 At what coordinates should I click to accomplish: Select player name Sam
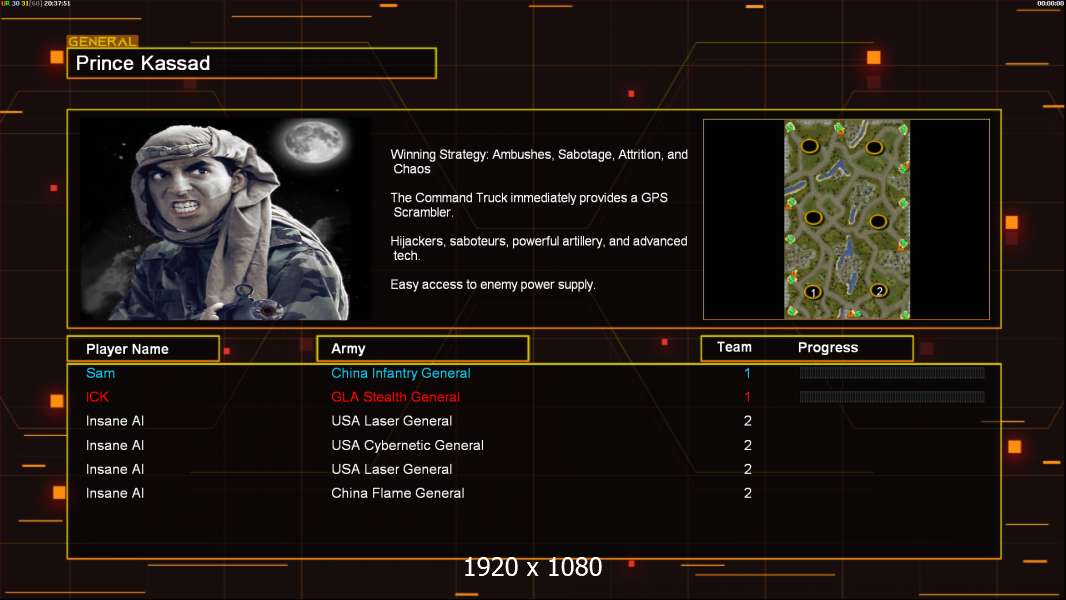(101, 373)
